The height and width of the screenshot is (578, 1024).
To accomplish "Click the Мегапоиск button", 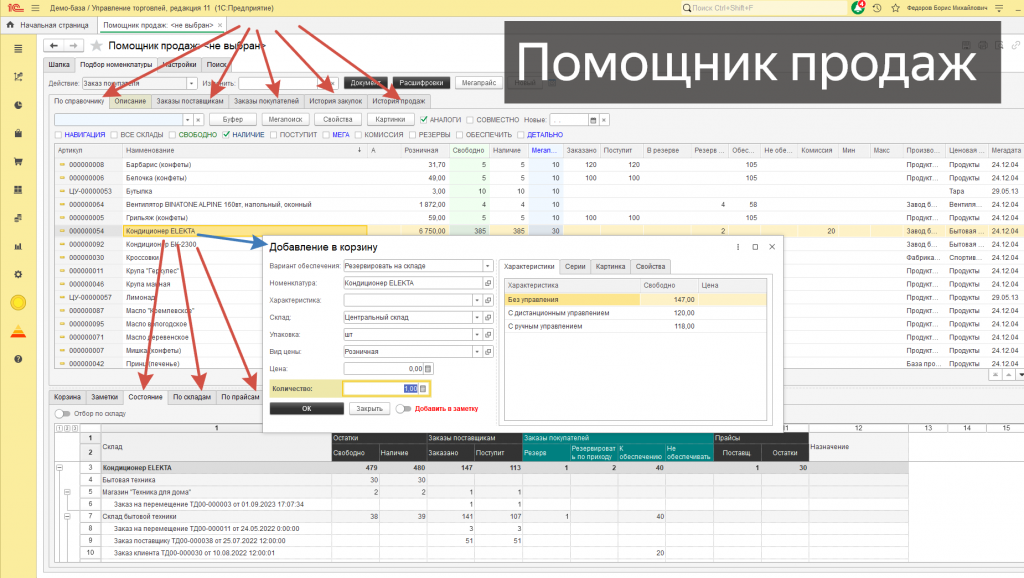I will click(285, 120).
